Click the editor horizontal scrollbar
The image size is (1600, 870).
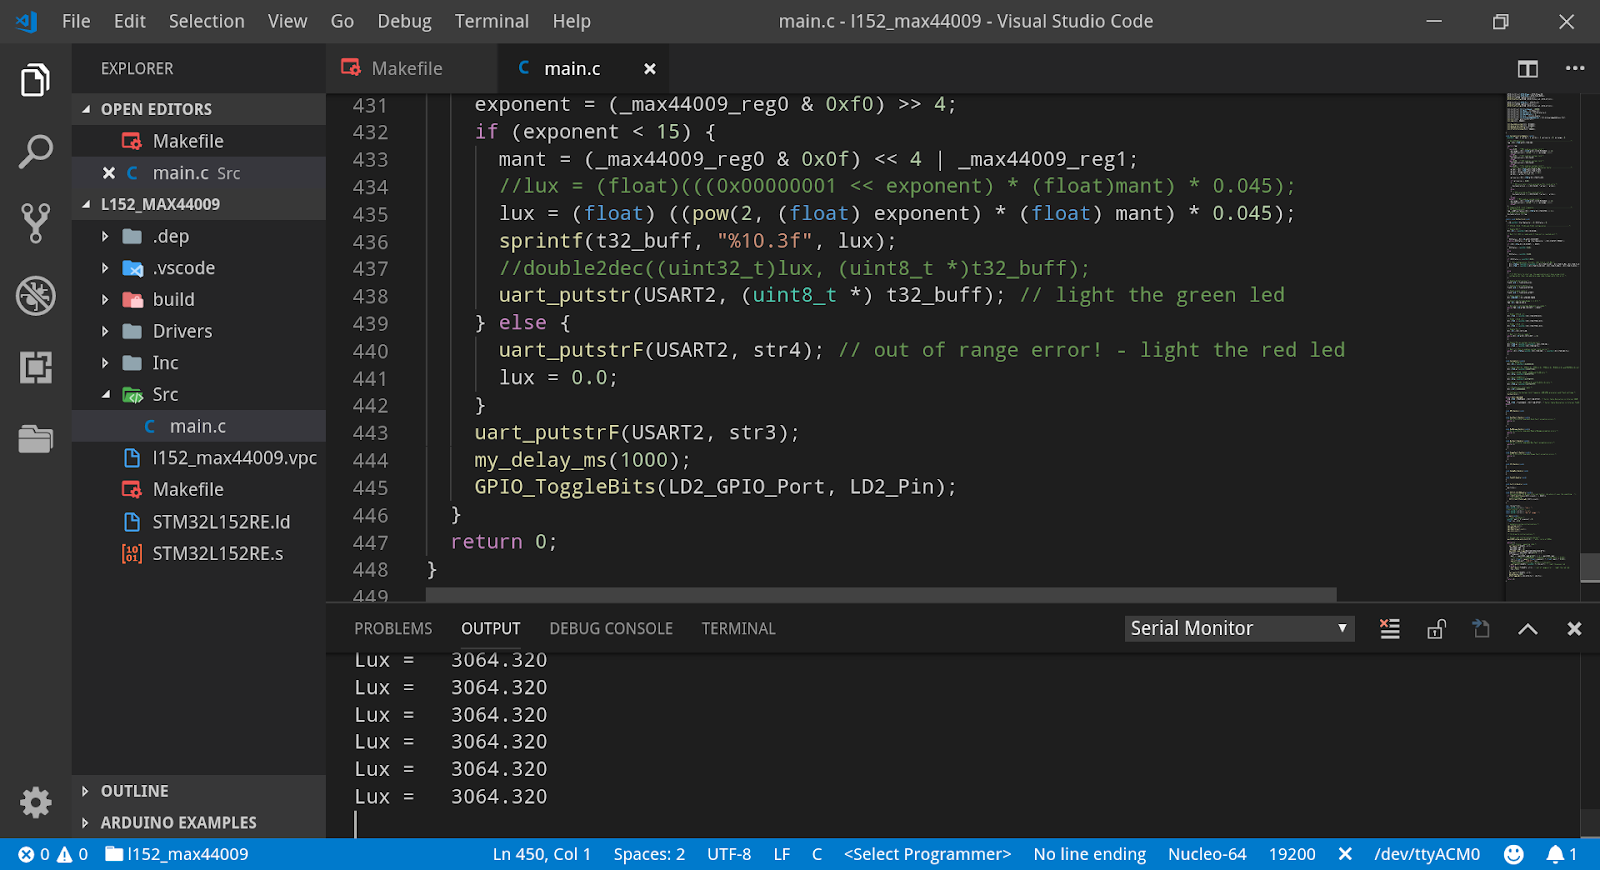(880, 595)
